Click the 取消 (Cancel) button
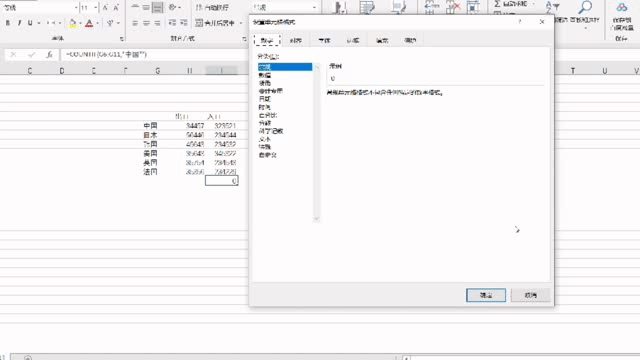This screenshot has width=640, height=360. coord(530,295)
